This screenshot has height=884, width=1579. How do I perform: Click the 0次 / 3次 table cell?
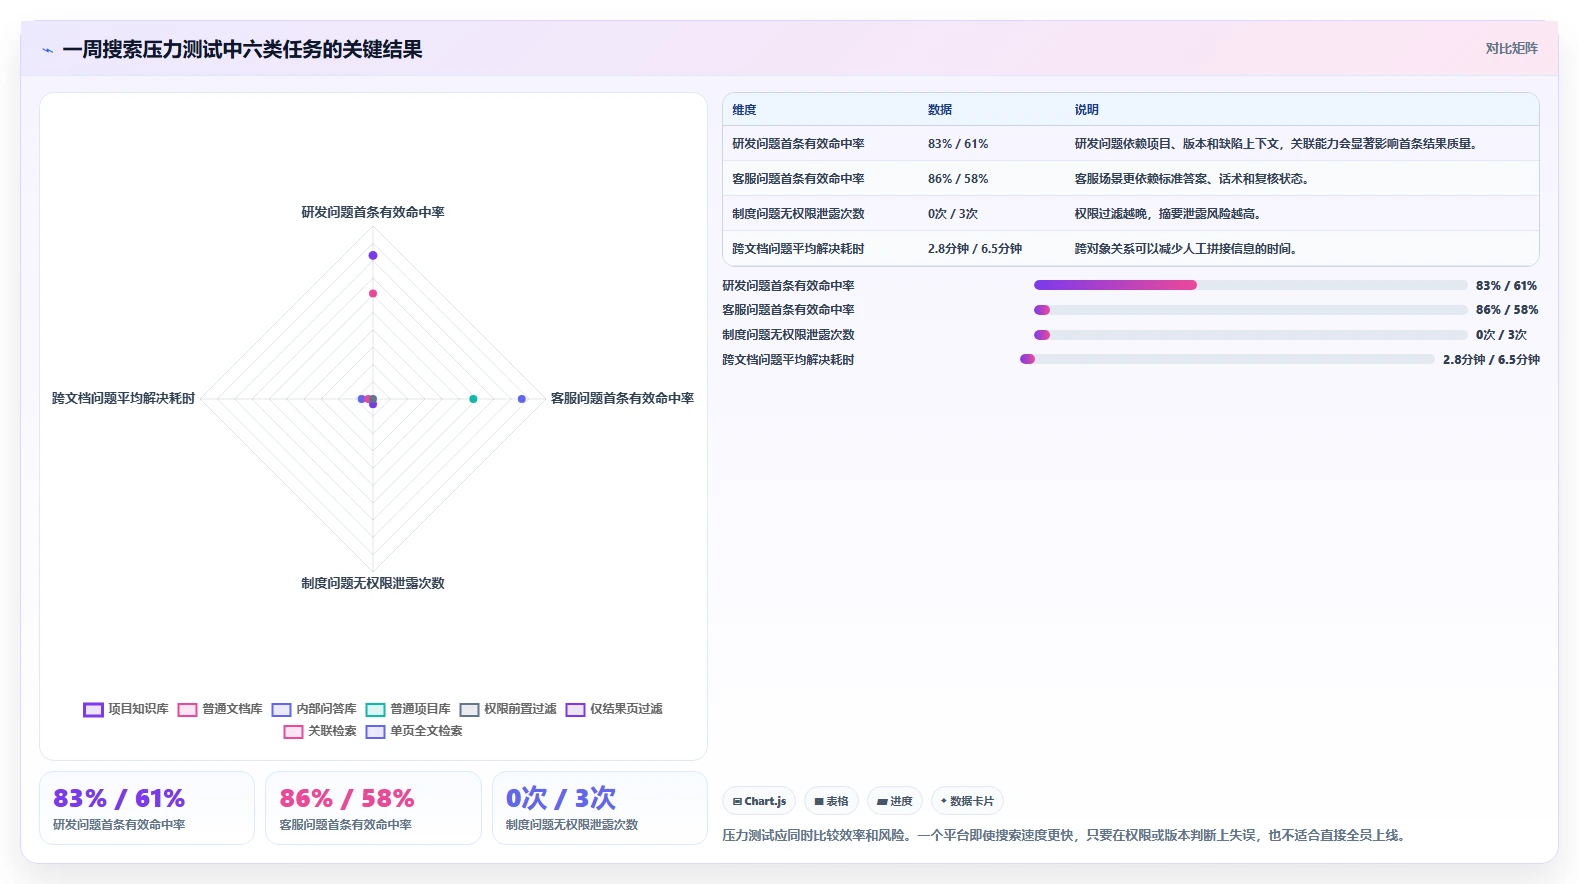[x=953, y=214]
